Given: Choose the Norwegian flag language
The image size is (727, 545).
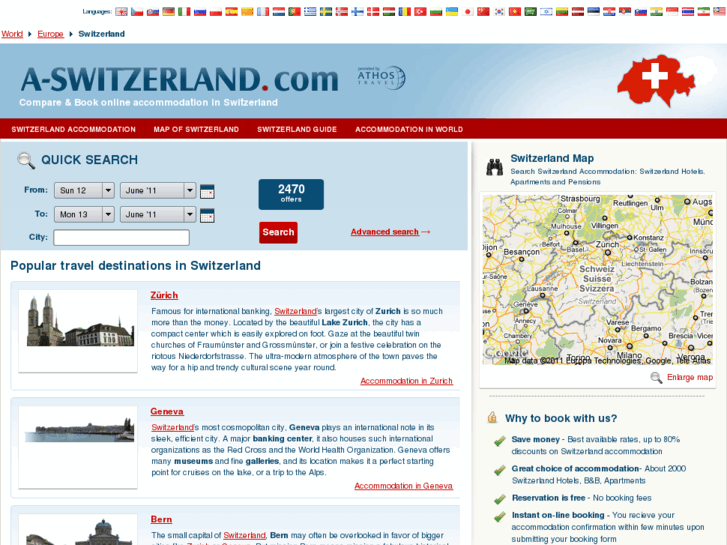Looking at the screenshot, I should tap(342, 12).
